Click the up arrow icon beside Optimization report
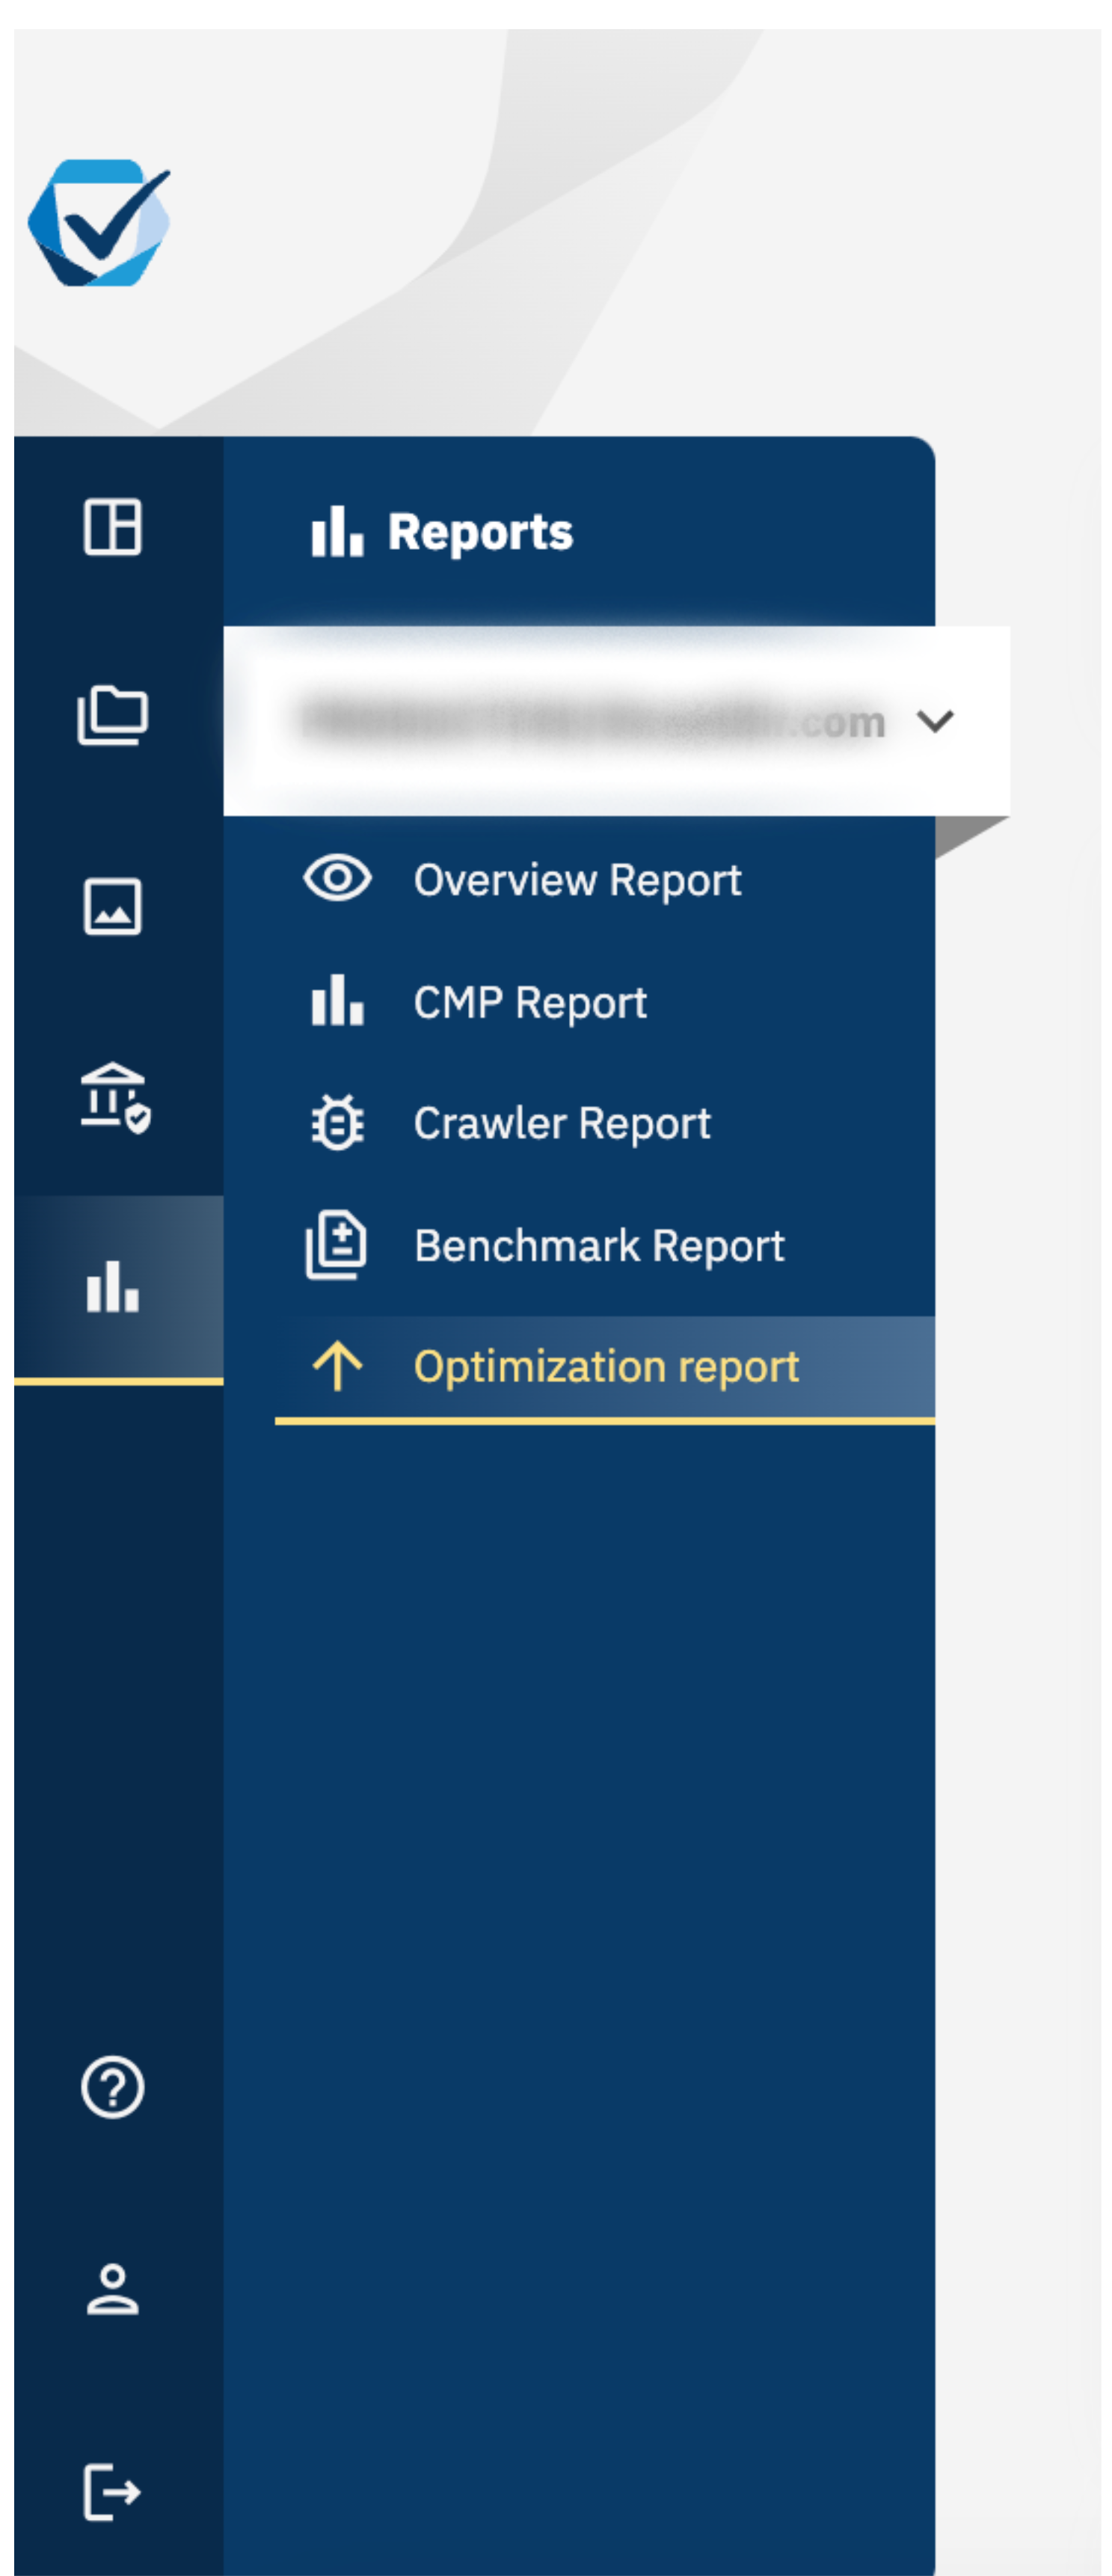1112x2576 pixels. click(x=337, y=1365)
